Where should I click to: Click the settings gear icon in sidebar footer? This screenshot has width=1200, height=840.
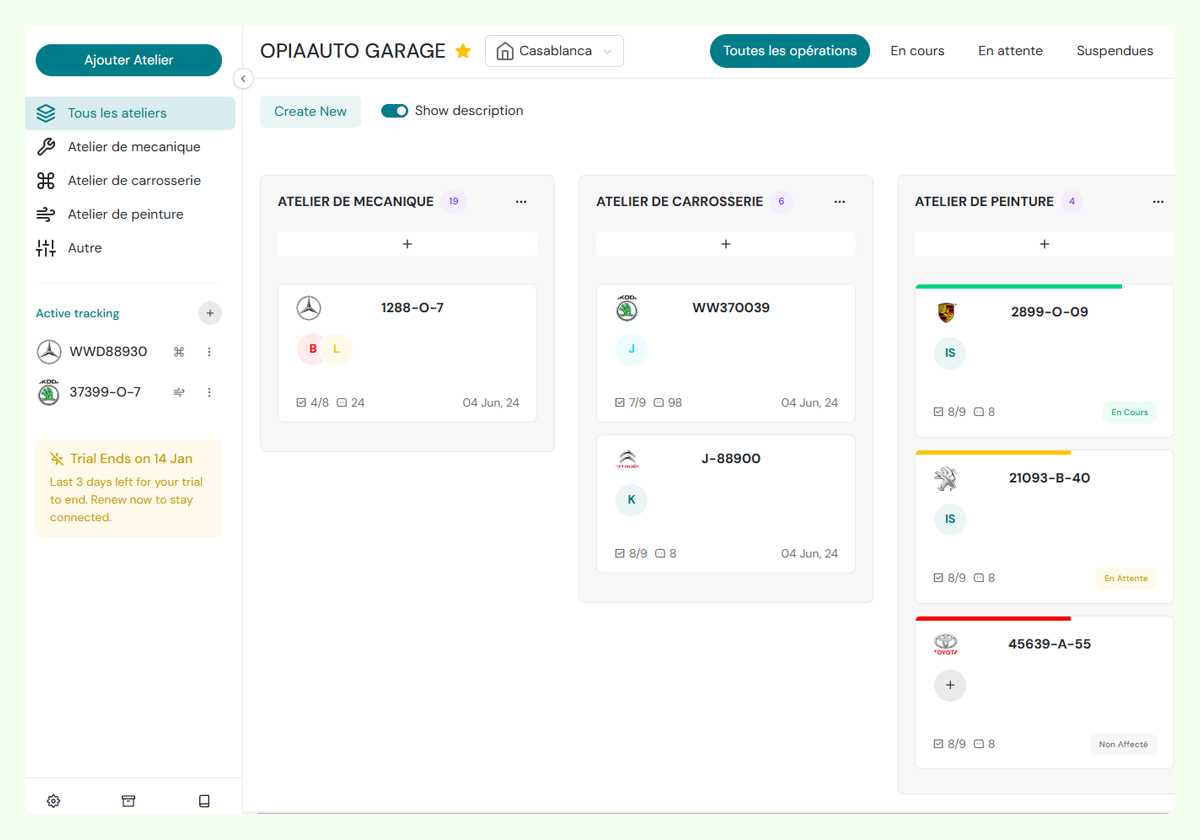pos(54,801)
